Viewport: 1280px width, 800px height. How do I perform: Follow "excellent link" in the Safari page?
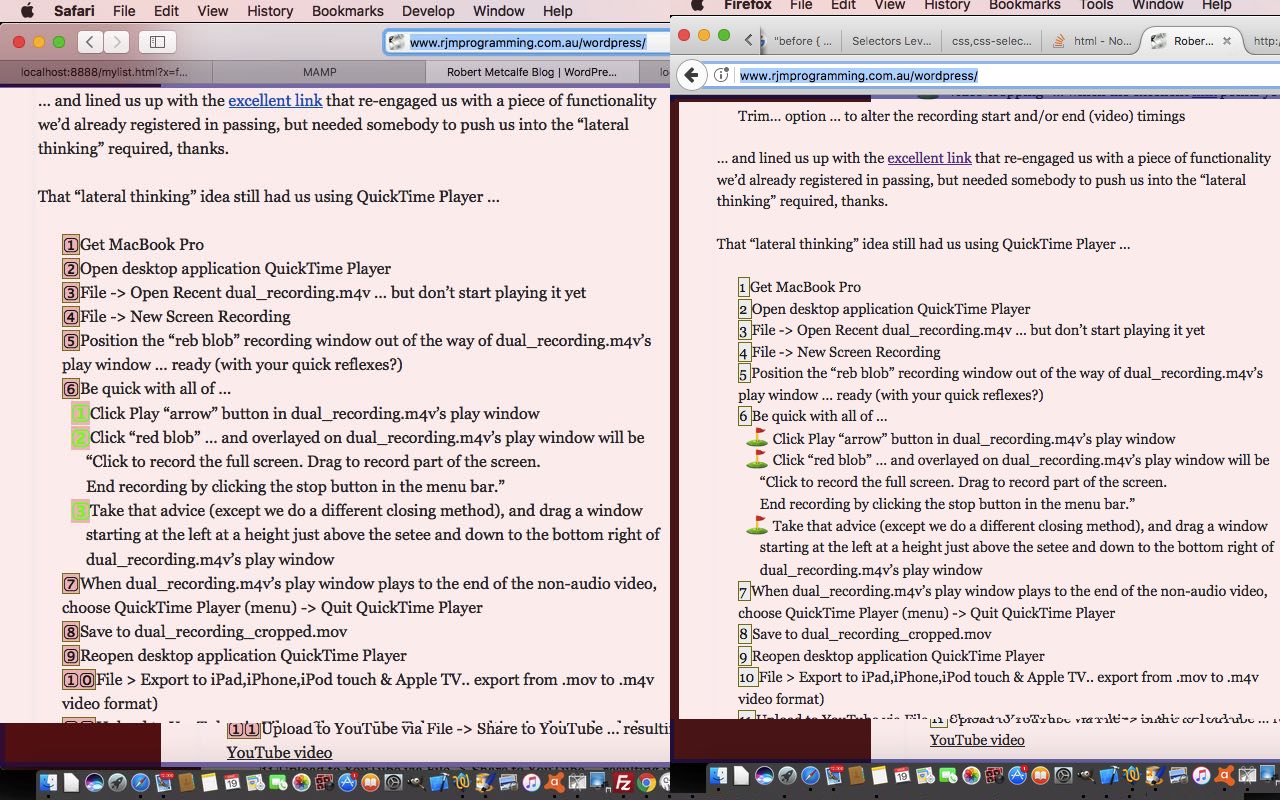pos(275,100)
